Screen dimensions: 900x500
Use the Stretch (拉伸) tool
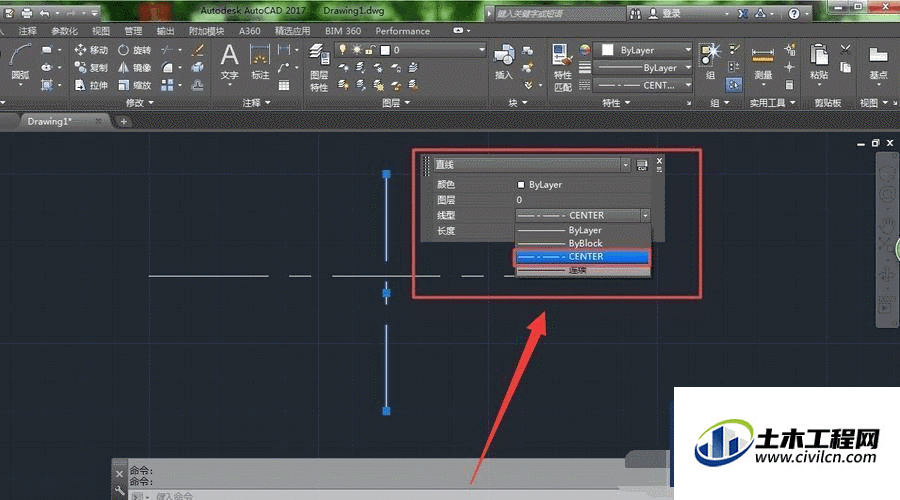pyautogui.click(x=91, y=85)
